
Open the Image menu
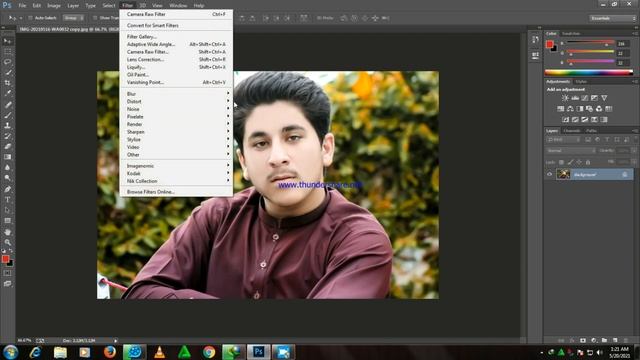click(x=54, y=6)
